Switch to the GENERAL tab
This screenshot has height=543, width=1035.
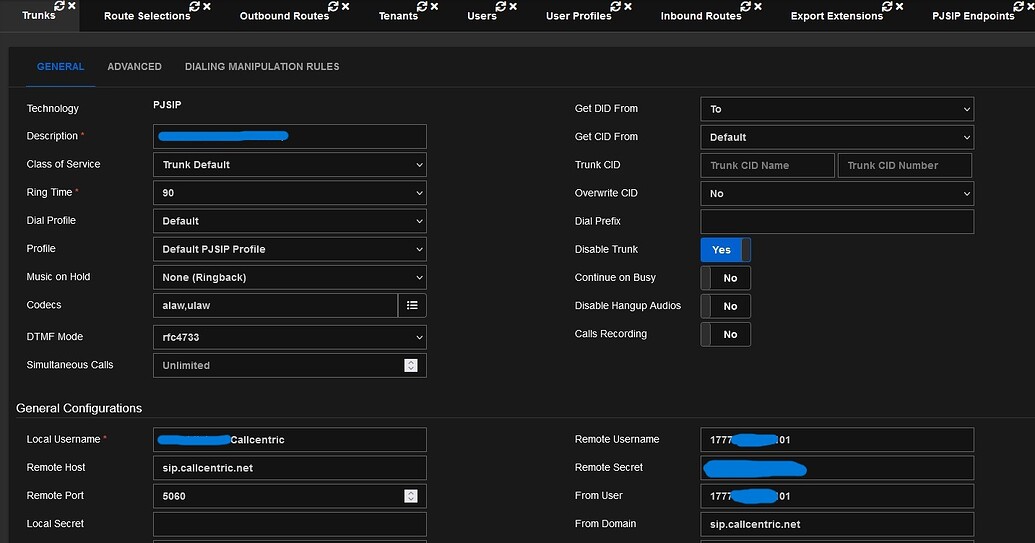click(61, 67)
